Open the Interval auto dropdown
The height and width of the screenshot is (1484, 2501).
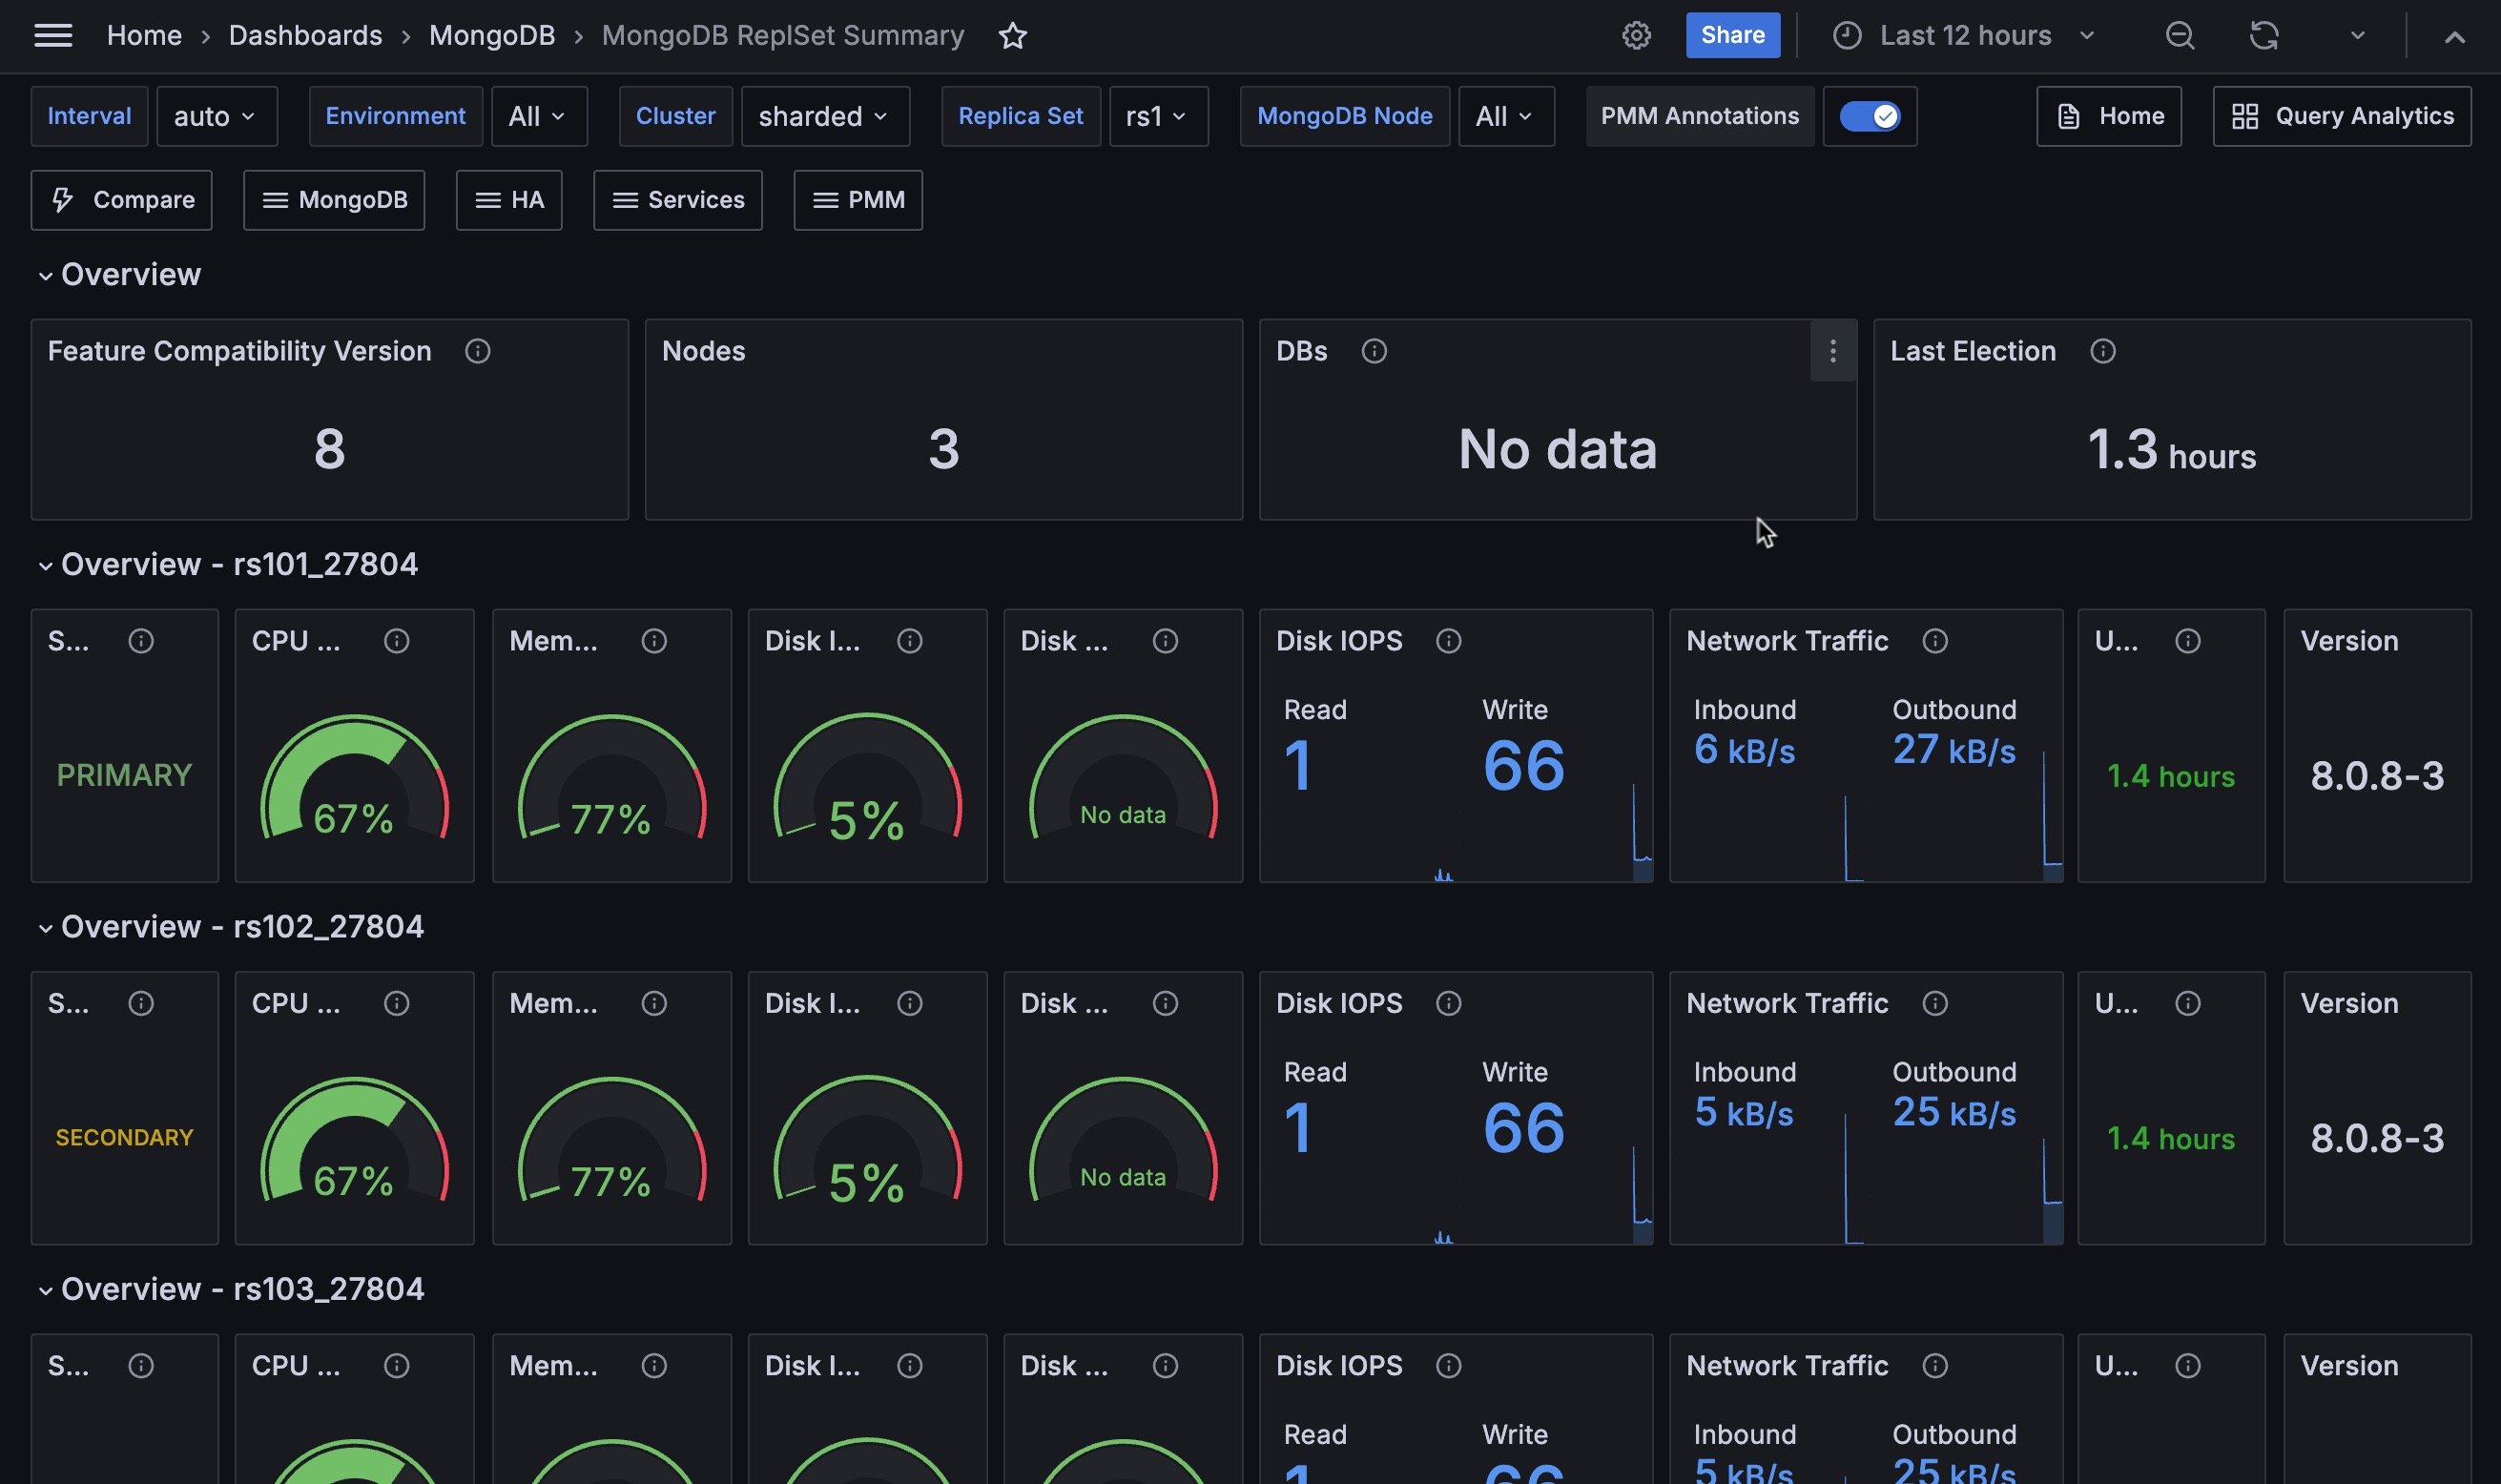pyautogui.click(x=216, y=116)
